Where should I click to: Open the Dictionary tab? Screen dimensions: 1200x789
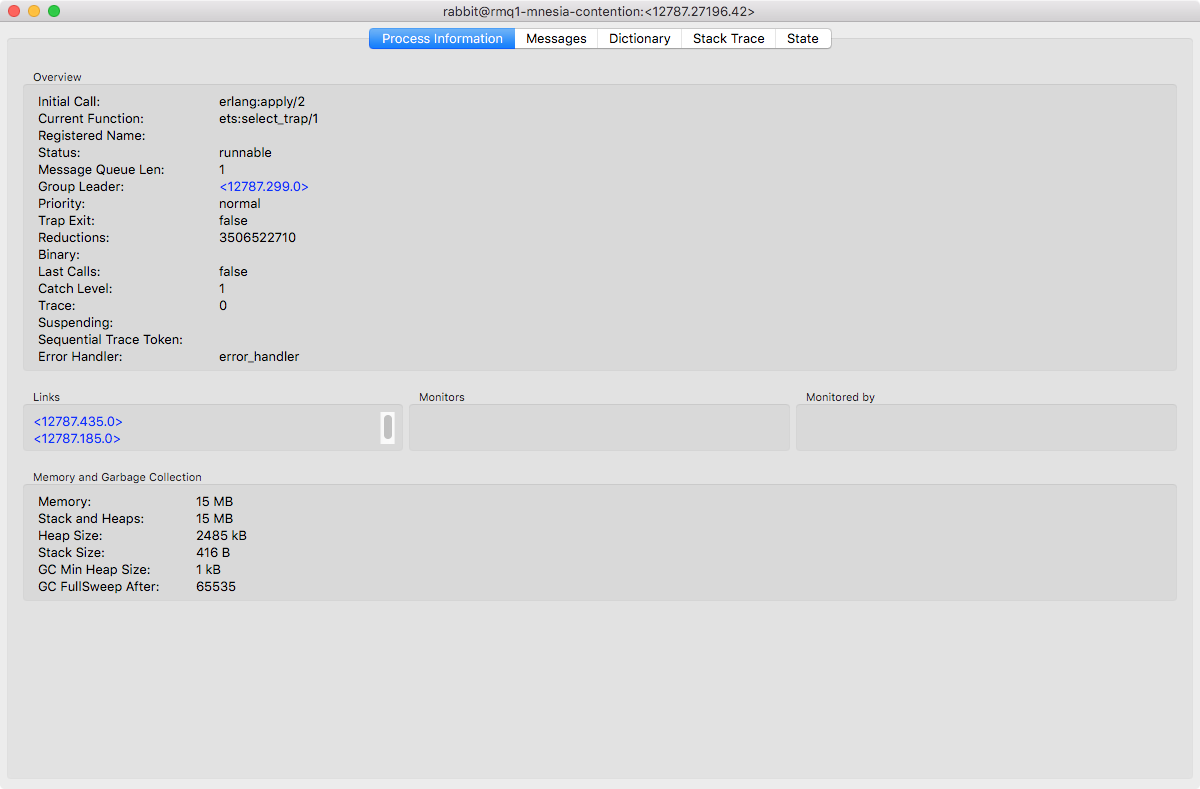tap(639, 38)
